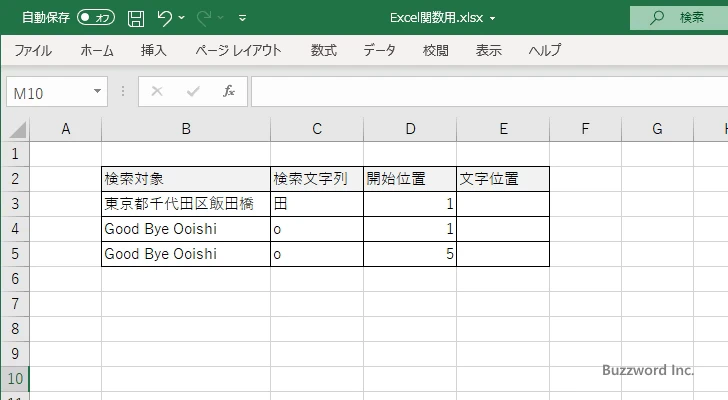Select column E header
Image resolution: width=728 pixels, height=400 pixels.
click(503, 129)
